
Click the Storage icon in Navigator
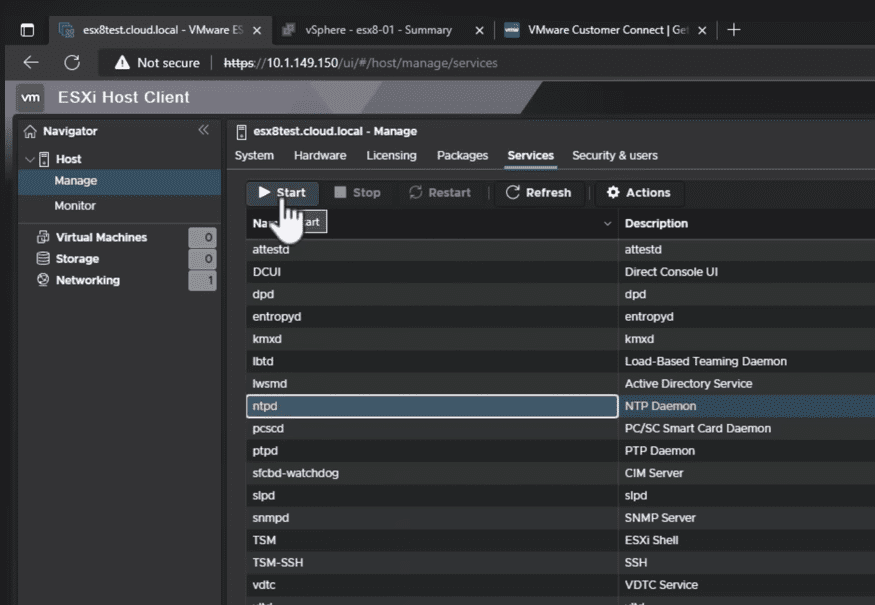(43, 259)
